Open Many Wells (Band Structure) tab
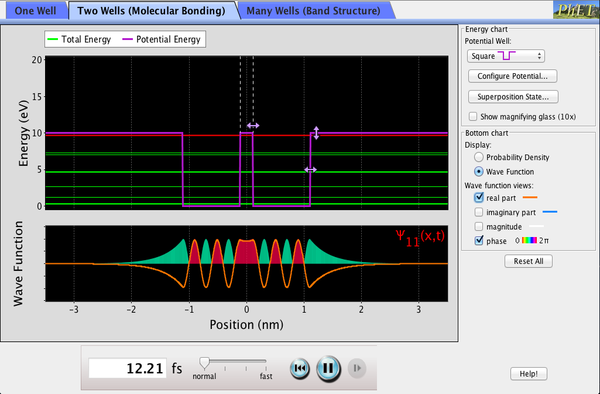This screenshot has height=394, width=600. point(313,10)
